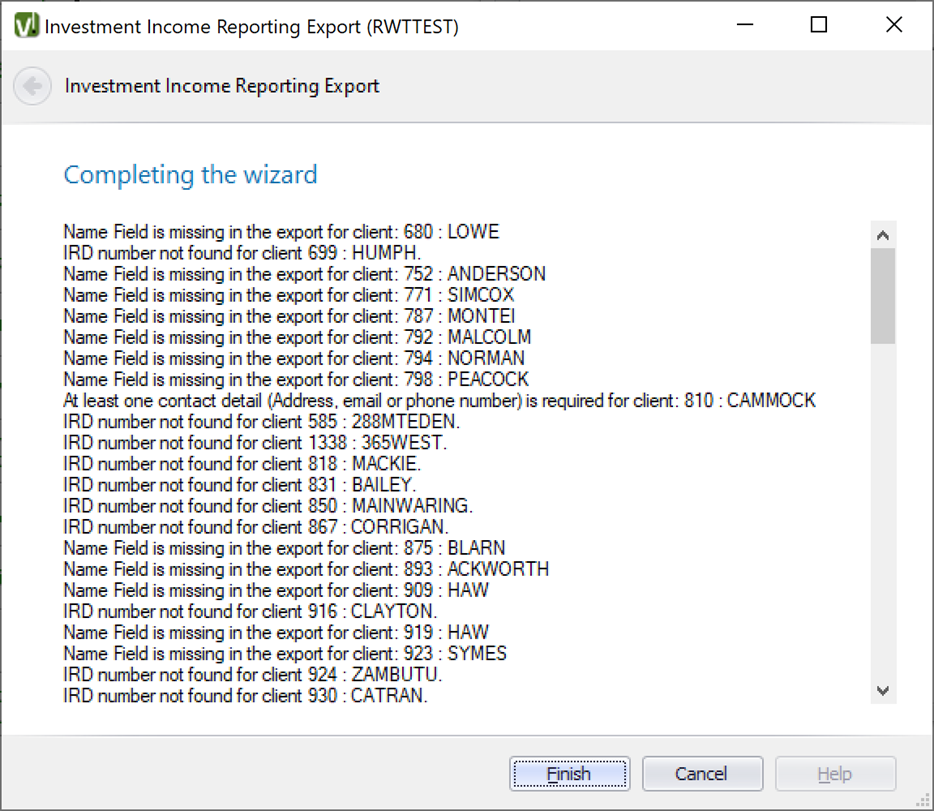Select the message for client 867 : CORRIGAN

(256, 527)
